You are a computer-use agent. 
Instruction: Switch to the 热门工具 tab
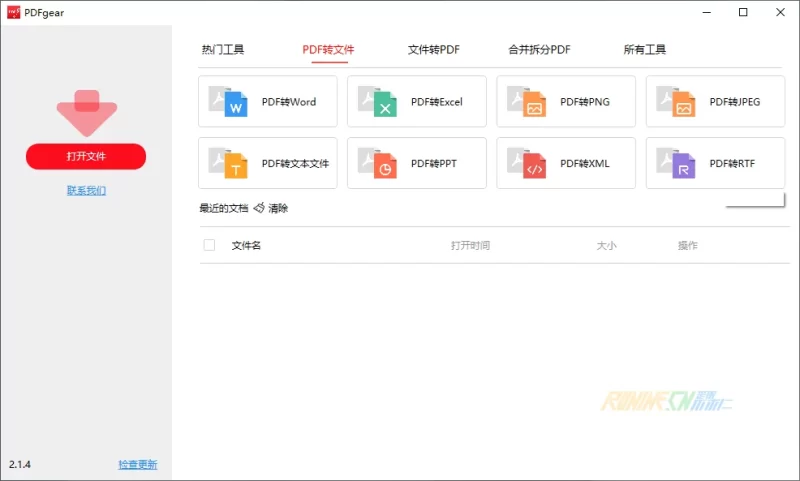pyautogui.click(x=222, y=50)
